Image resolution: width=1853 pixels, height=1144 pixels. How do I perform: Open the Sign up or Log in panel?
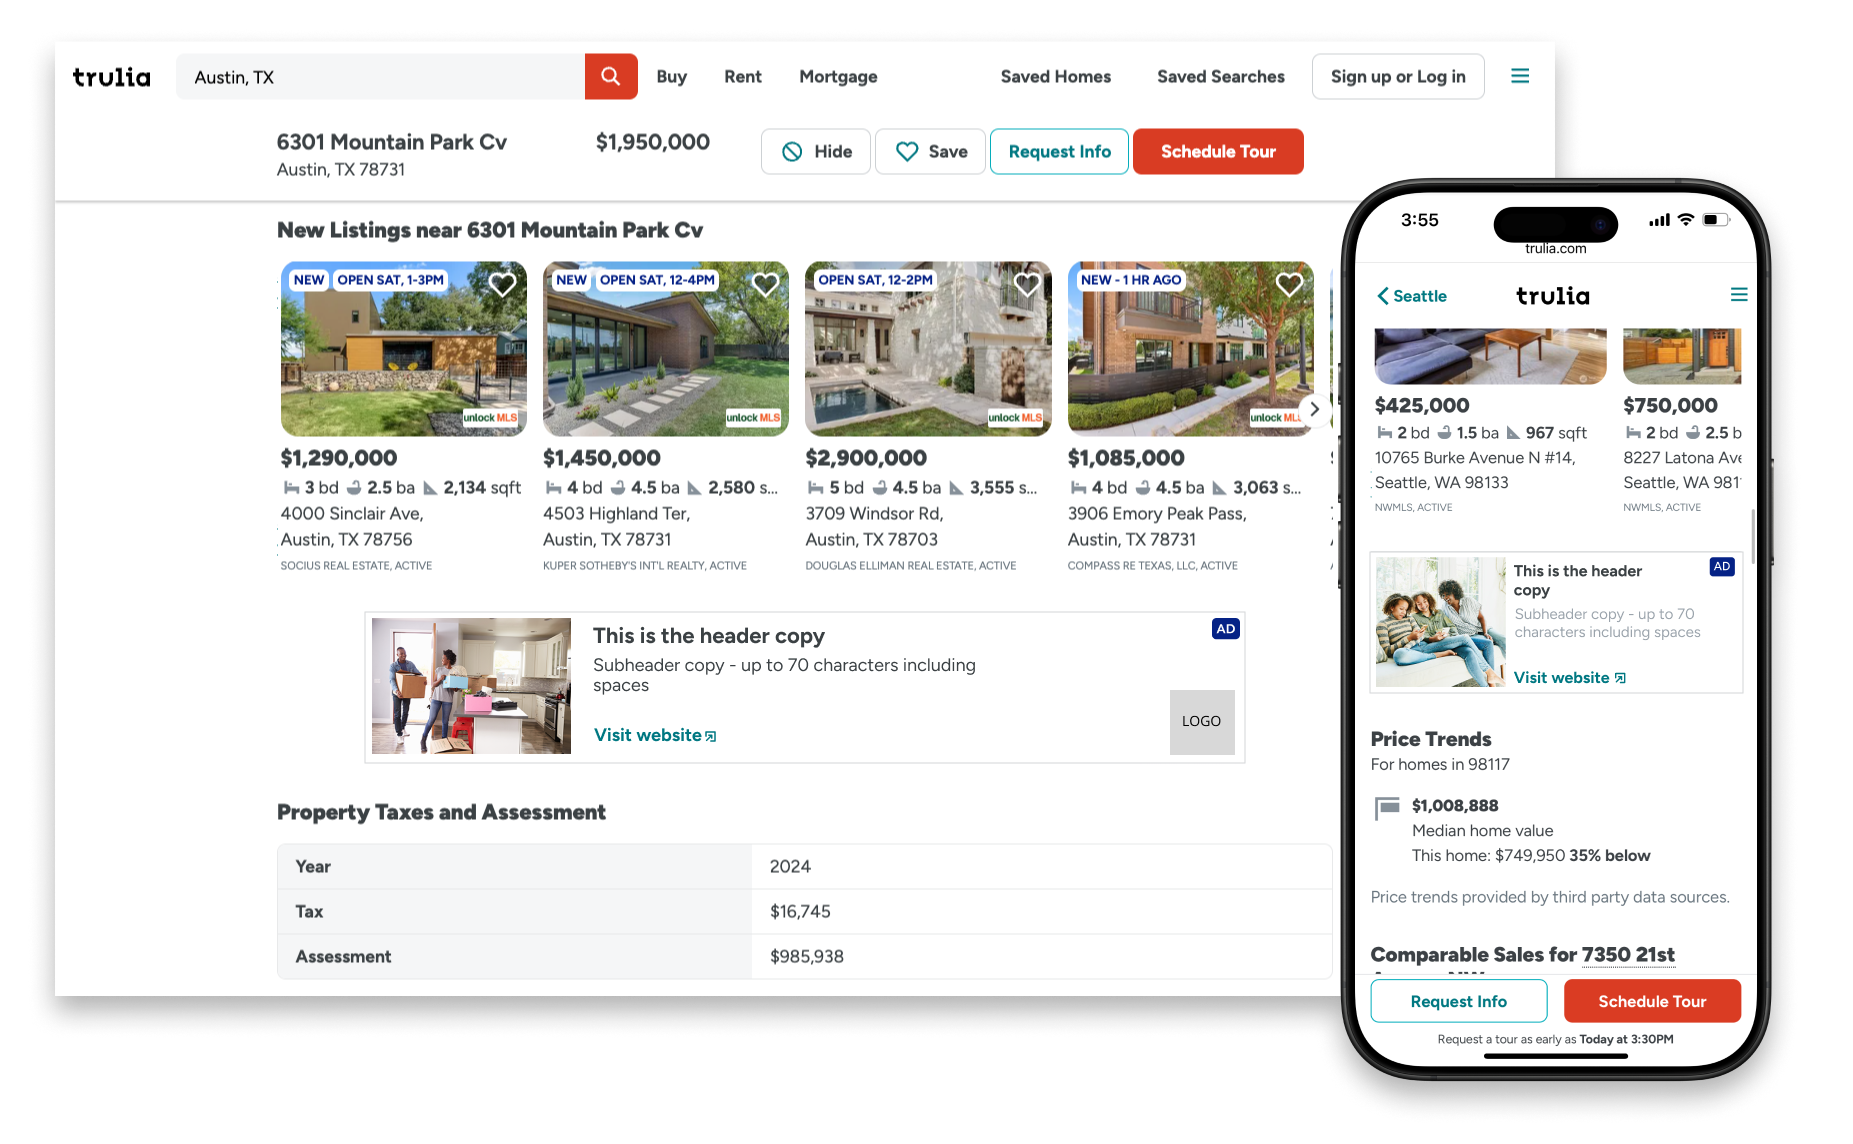[x=1397, y=77]
